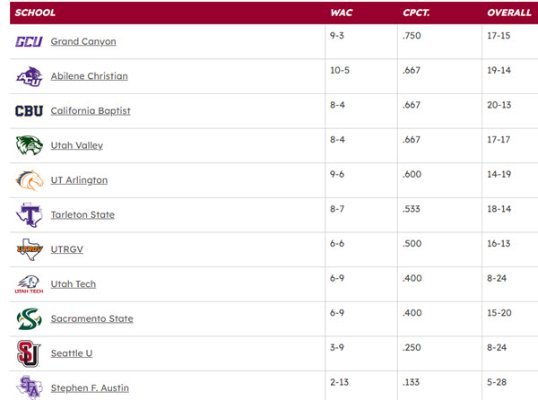Visit the Tarleton State link

coord(83,215)
